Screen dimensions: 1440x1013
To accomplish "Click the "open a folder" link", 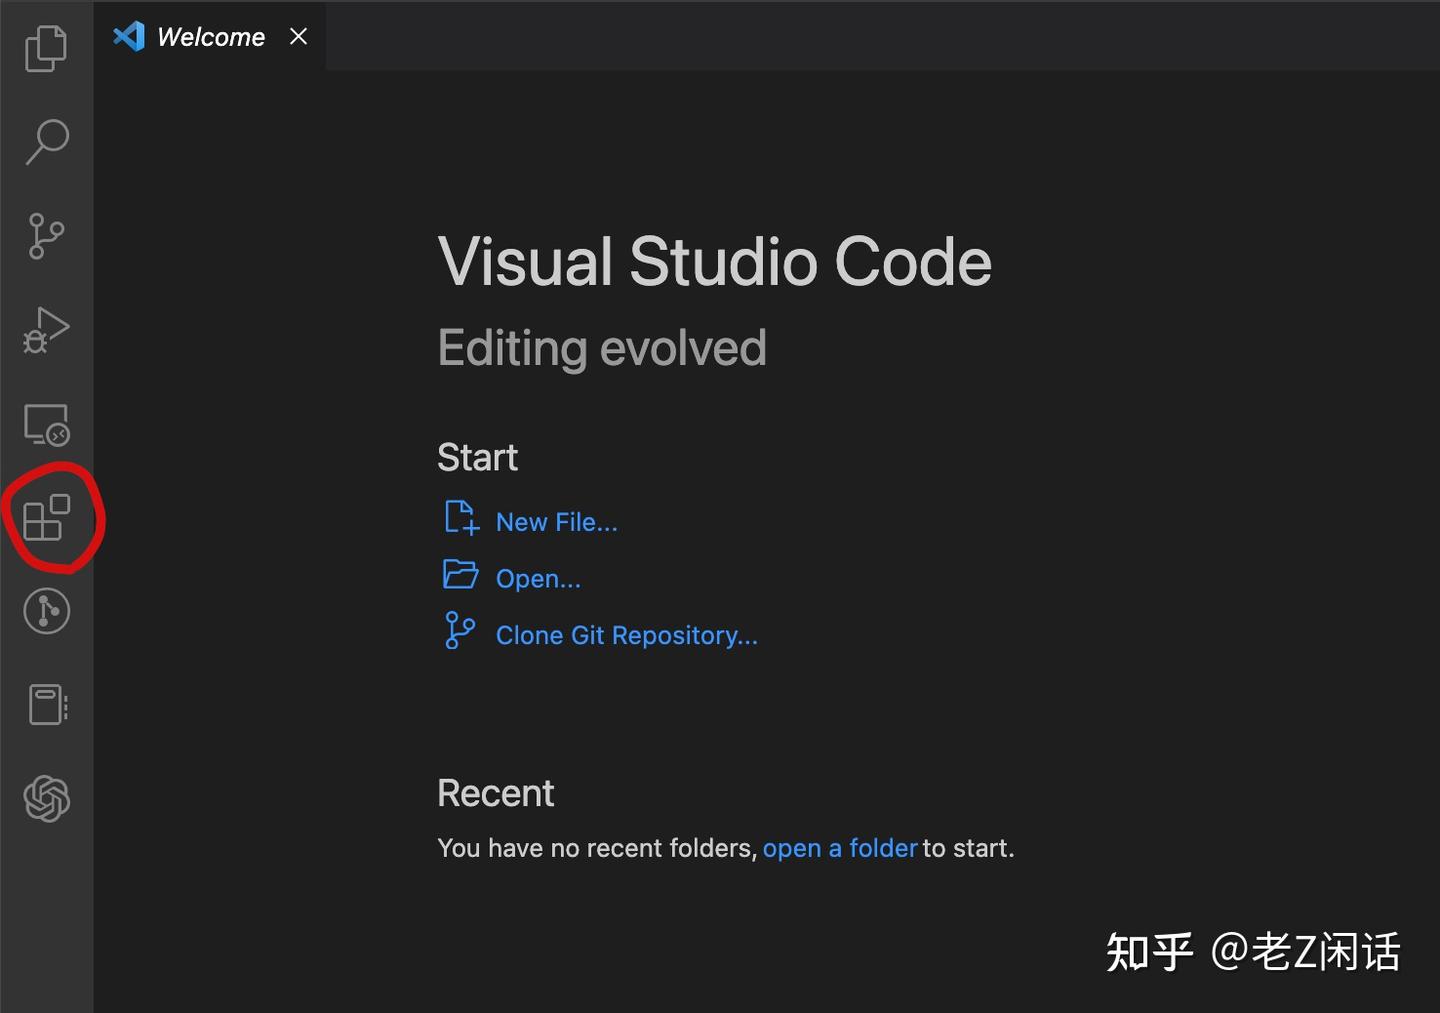I will click(x=839, y=849).
